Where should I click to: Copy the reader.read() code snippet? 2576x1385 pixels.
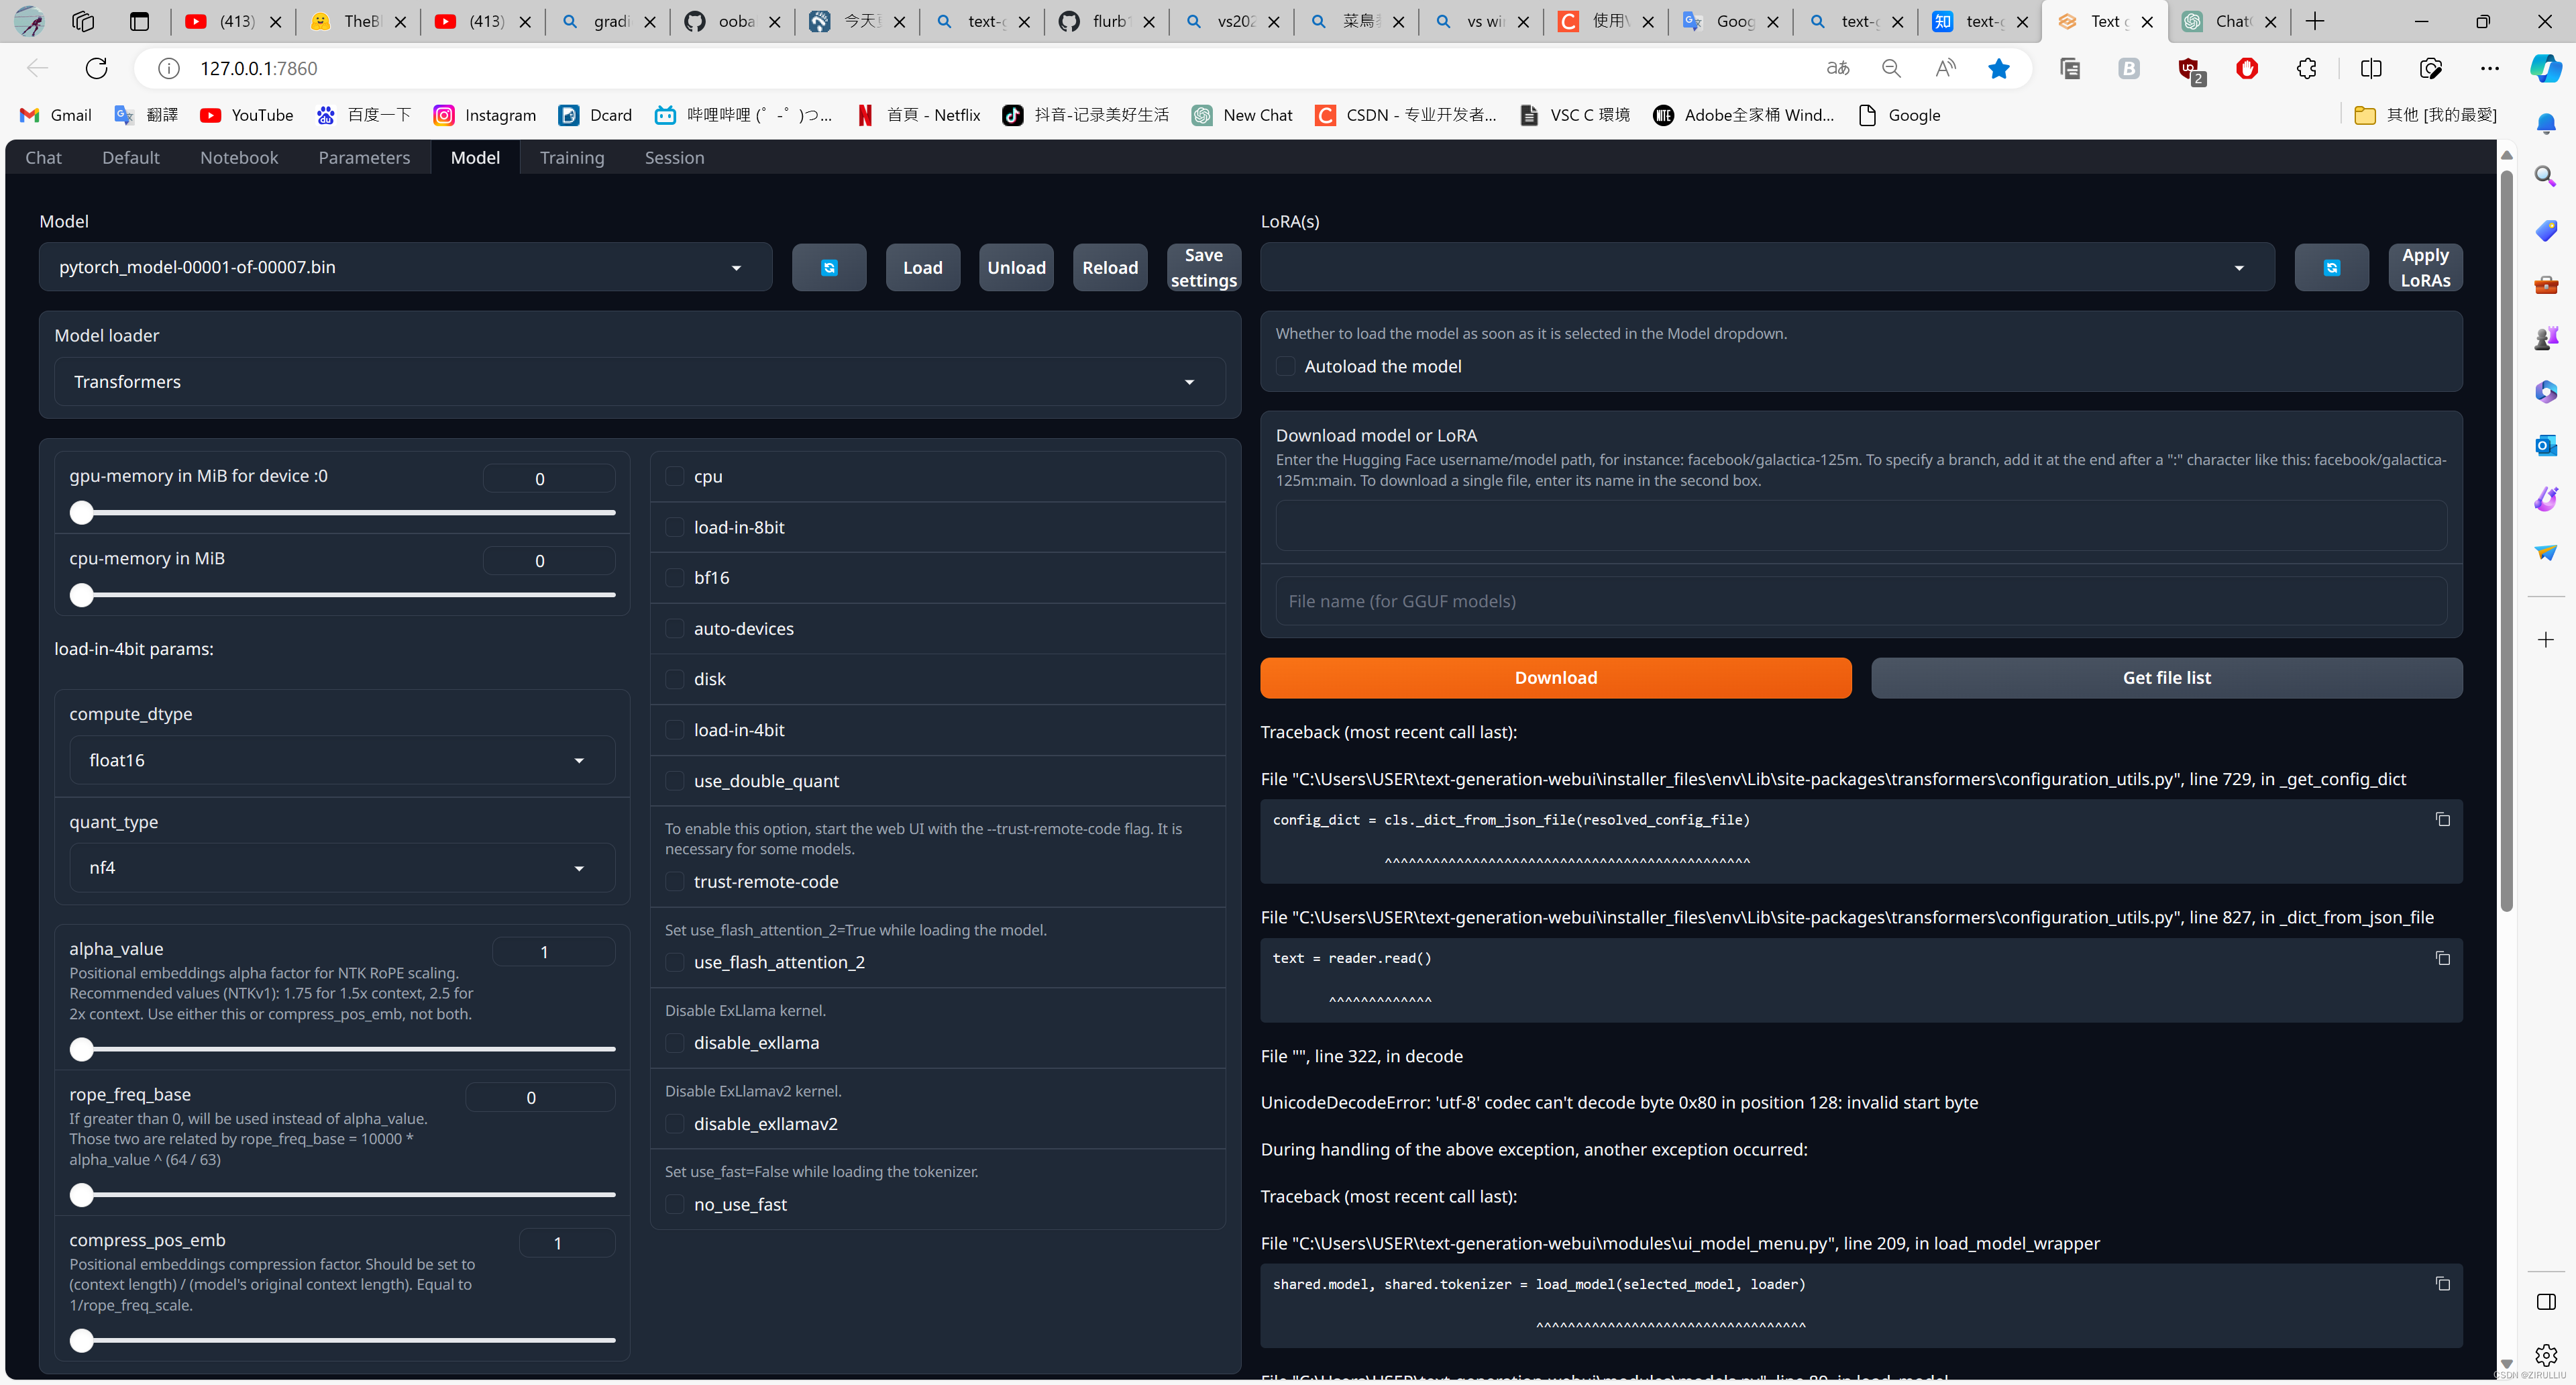coord(2442,959)
